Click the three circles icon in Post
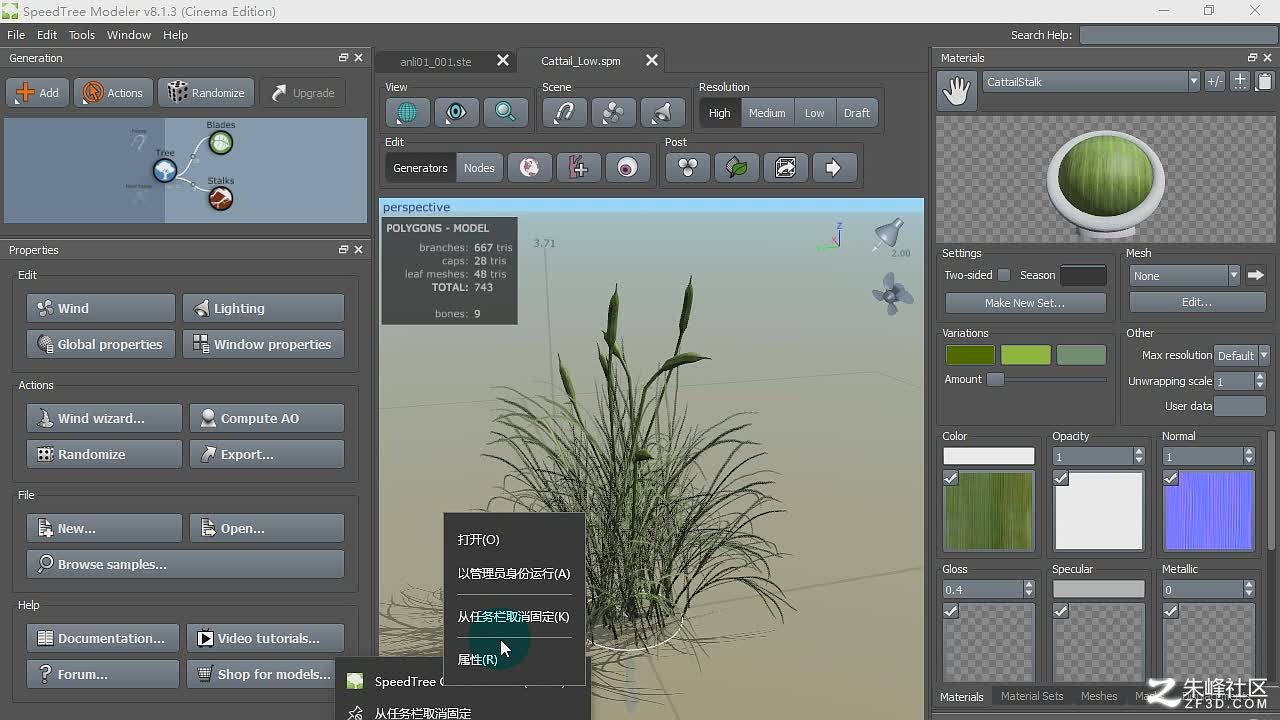Screen dimensions: 1280x720 point(688,168)
